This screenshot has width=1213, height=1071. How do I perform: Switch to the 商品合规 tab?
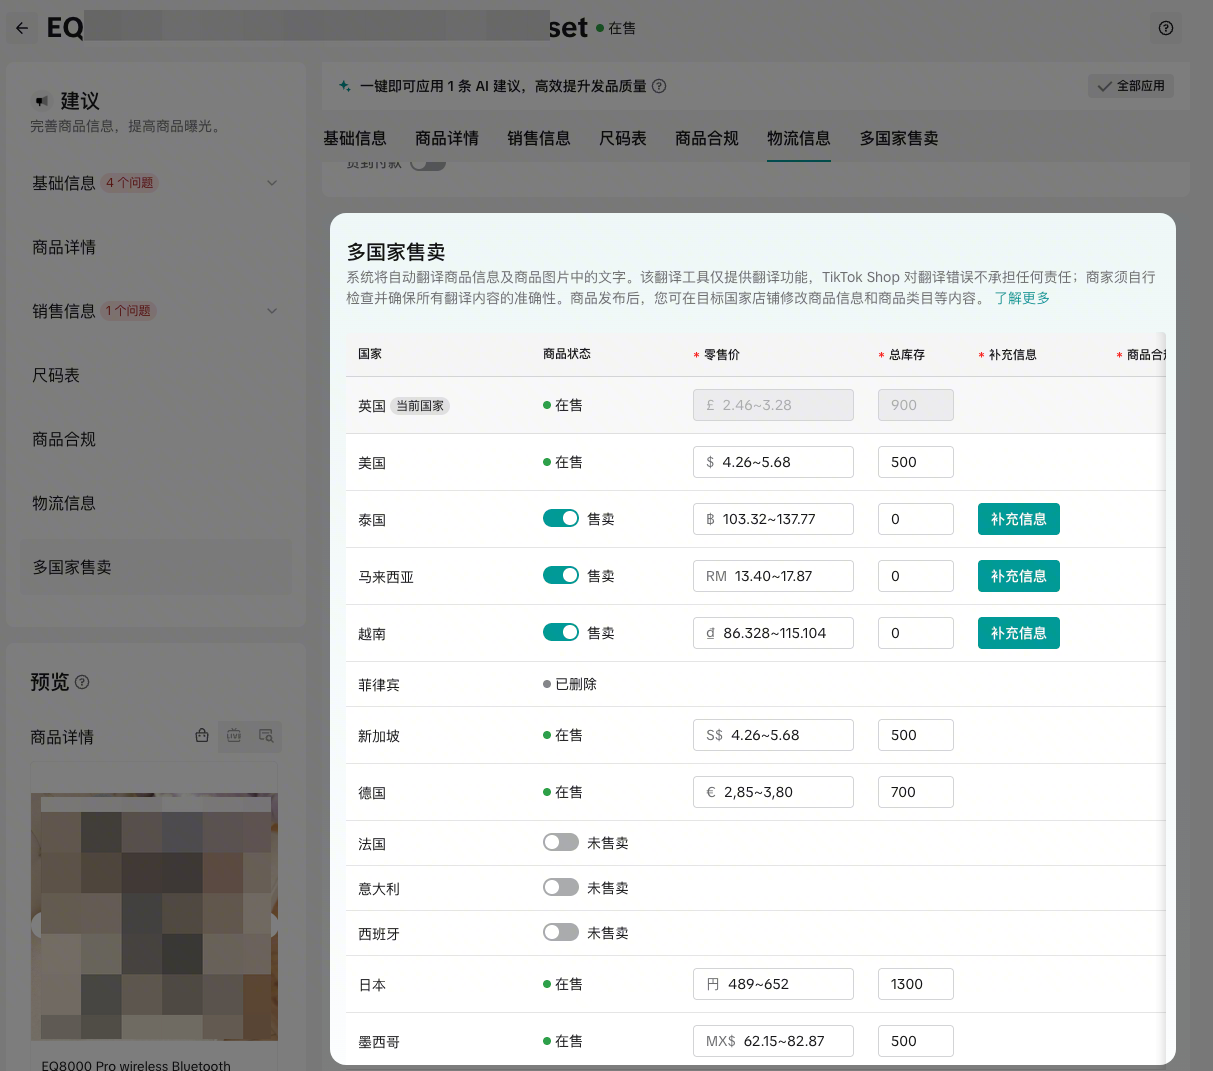706,138
